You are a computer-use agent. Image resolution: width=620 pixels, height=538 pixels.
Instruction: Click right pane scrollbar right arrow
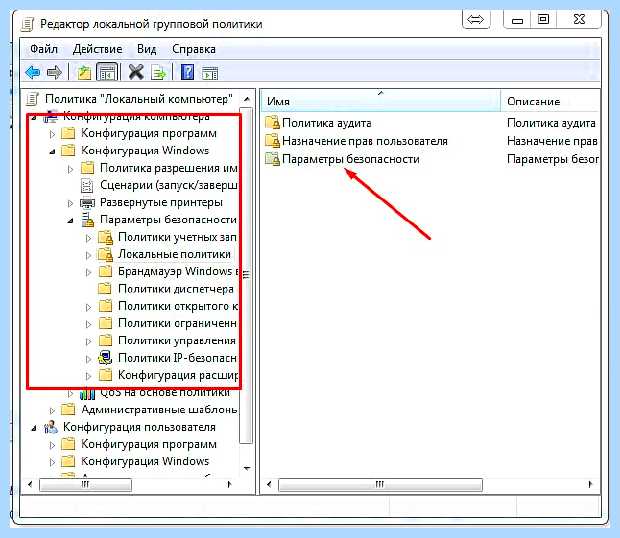pyautogui.click(x=591, y=484)
